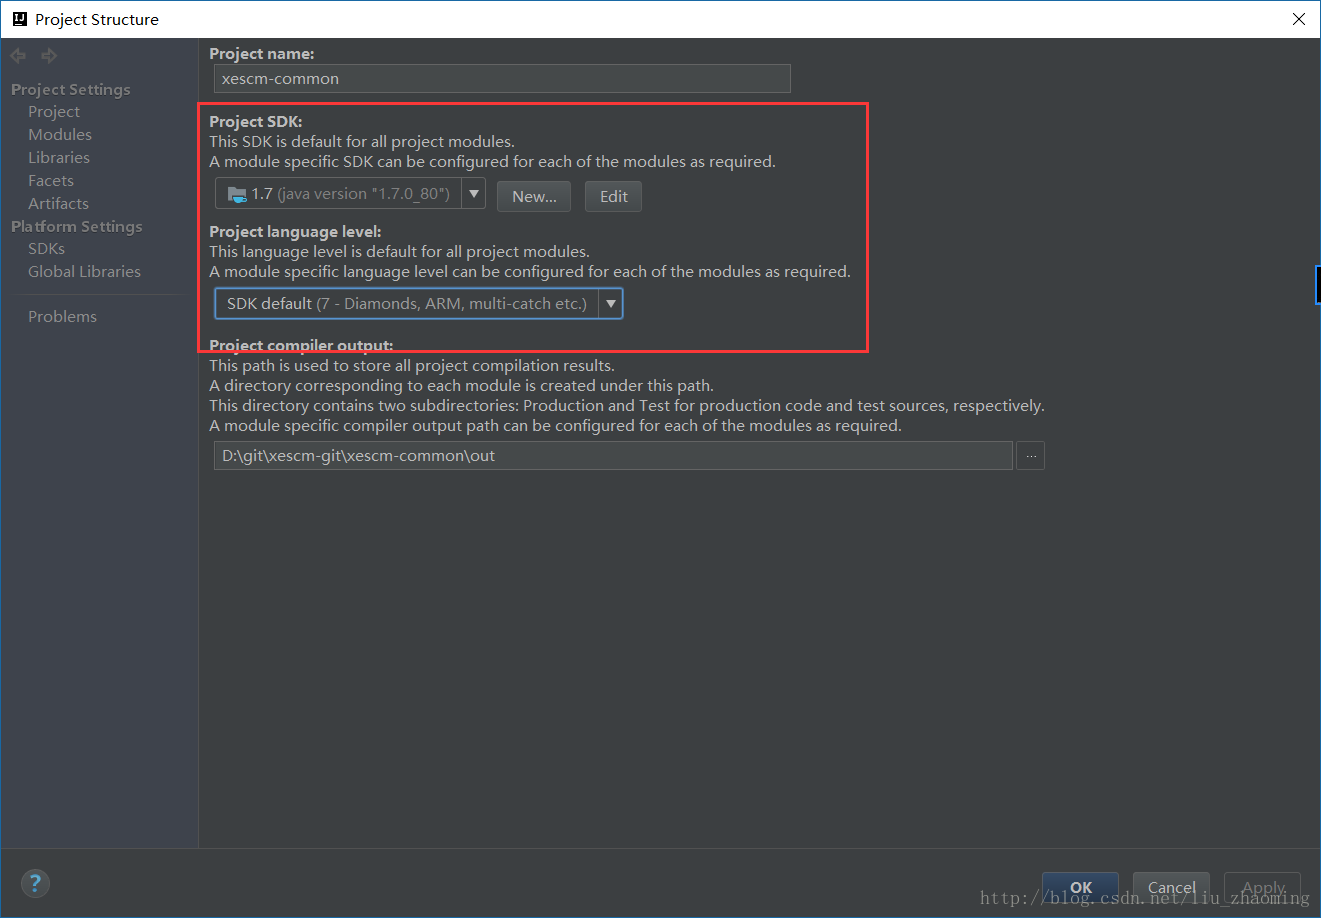Viewport: 1321px width, 918px height.
Task: Click the compiler output path field
Action: pos(613,456)
